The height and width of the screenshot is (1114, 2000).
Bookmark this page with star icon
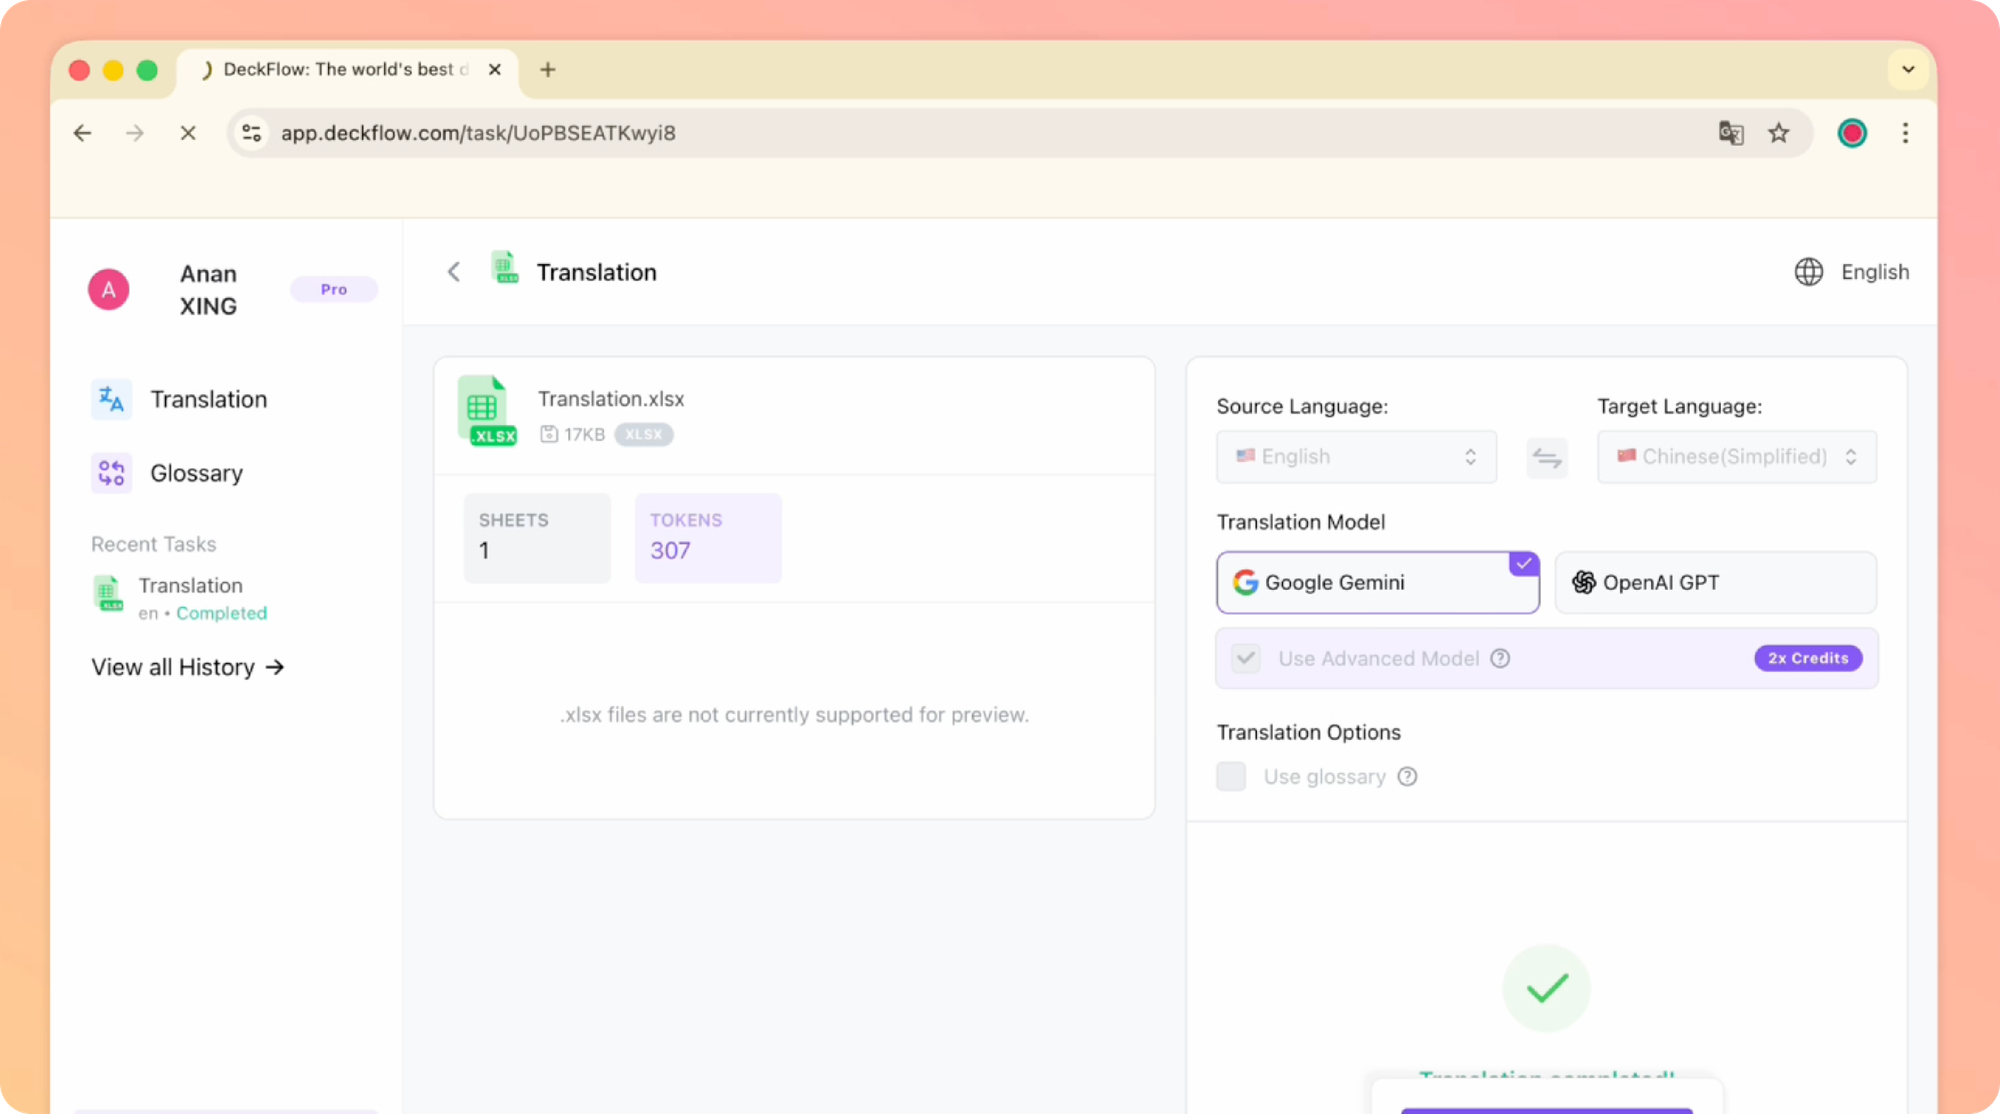pyautogui.click(x=1778, y=133)
